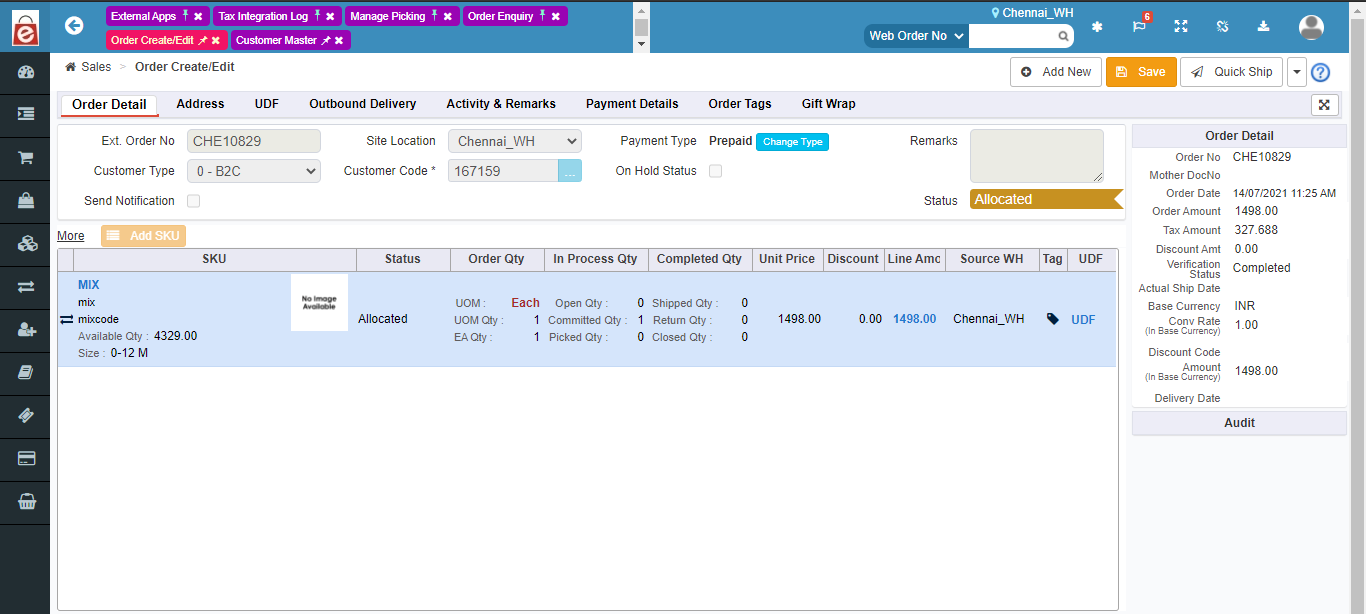Select the tags icon in left sidebar
This screenshot has height=614, width=1366.
point(24,416)
